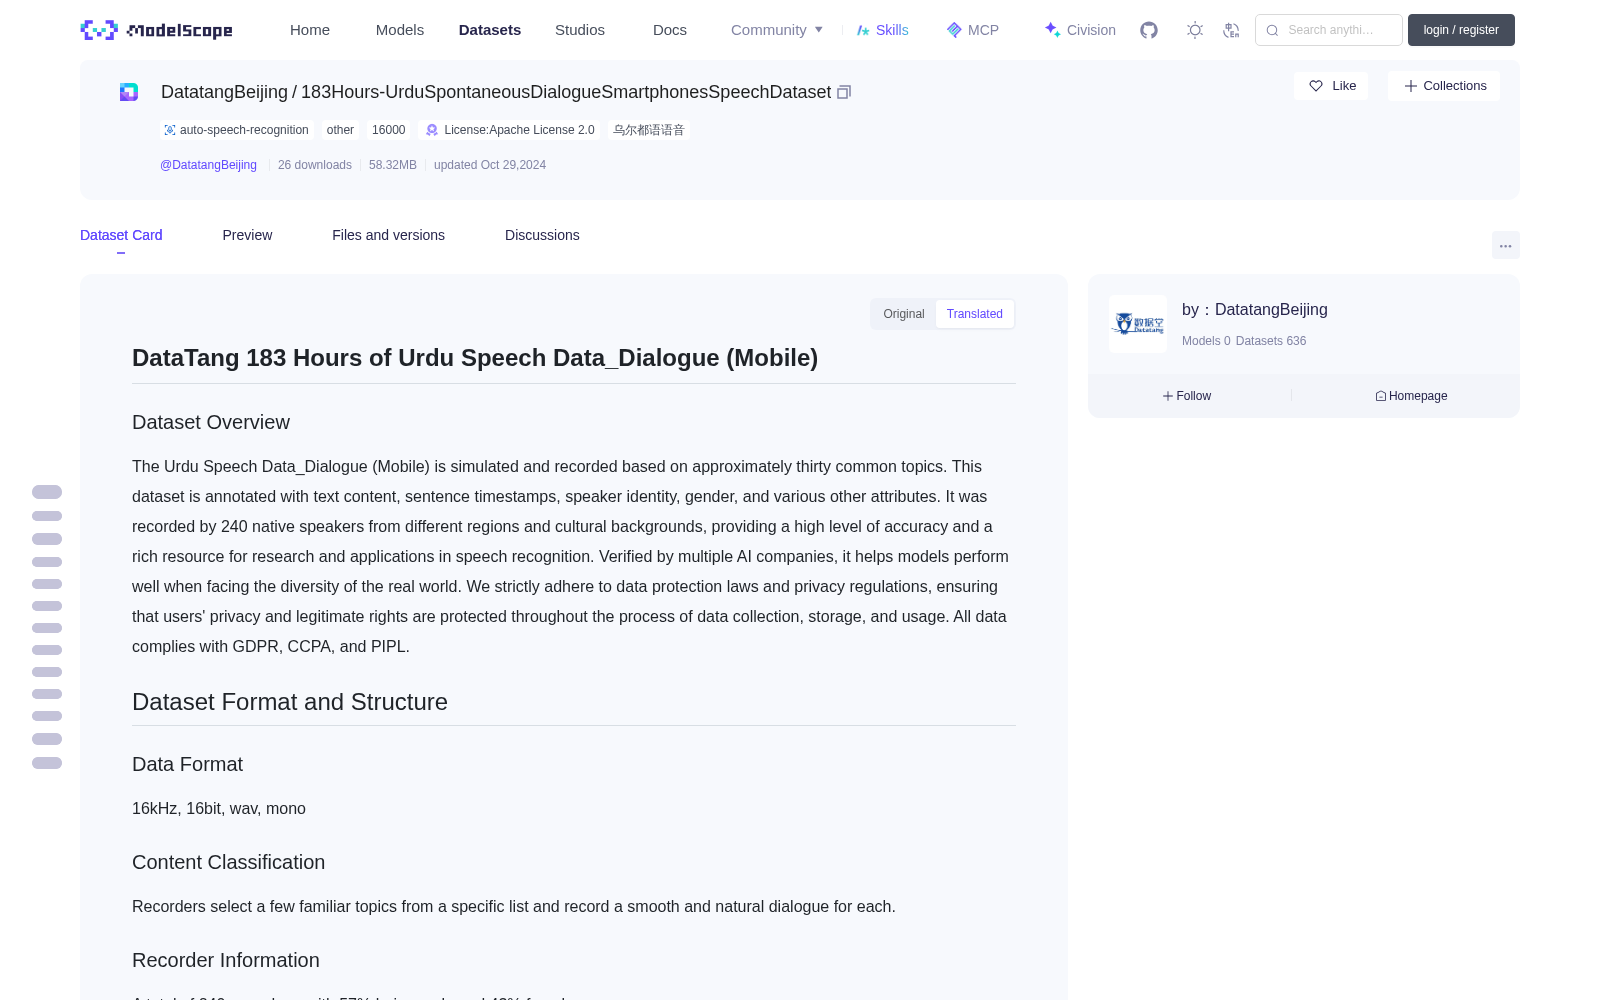The image size is (1600, 1000).
Task: Click the ModelScope logo
Action: coord(156,30)
